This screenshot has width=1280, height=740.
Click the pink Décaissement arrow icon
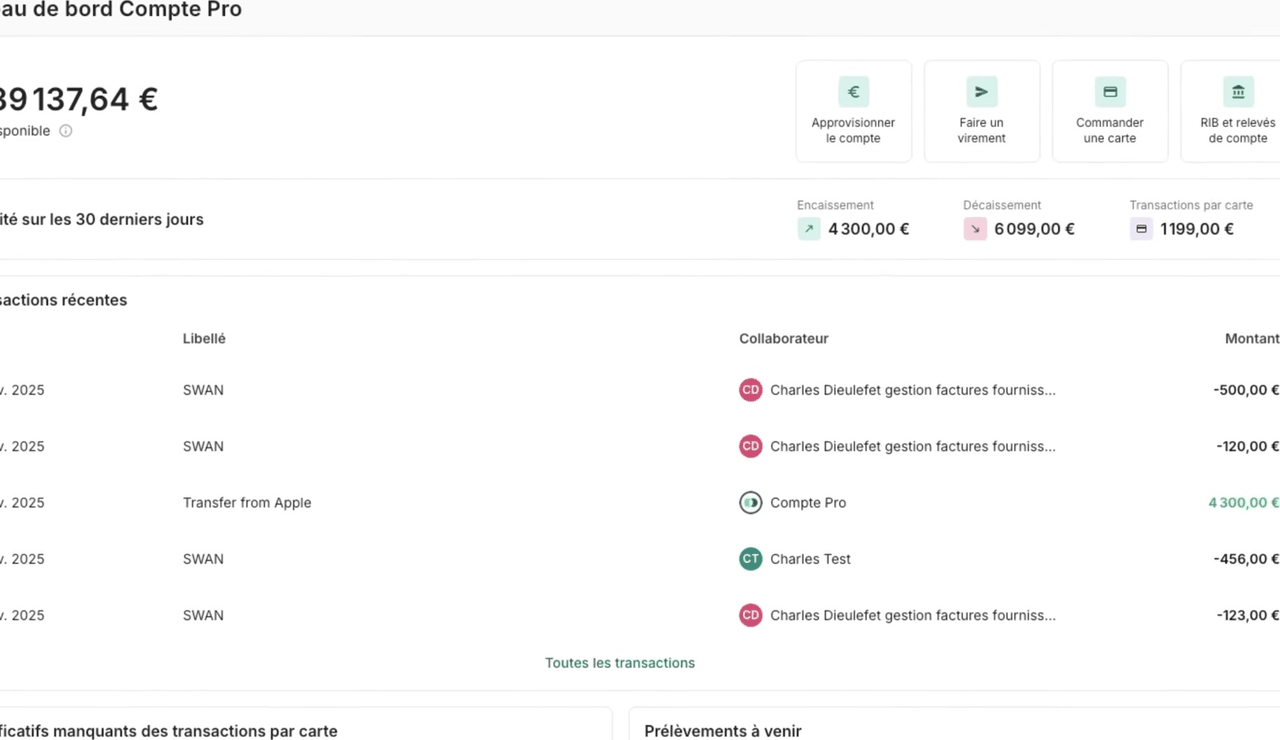[x=975, y=229]
